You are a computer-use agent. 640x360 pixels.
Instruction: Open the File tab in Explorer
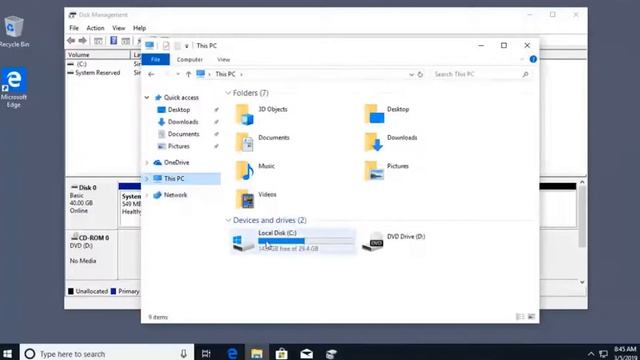click(156, 60)
